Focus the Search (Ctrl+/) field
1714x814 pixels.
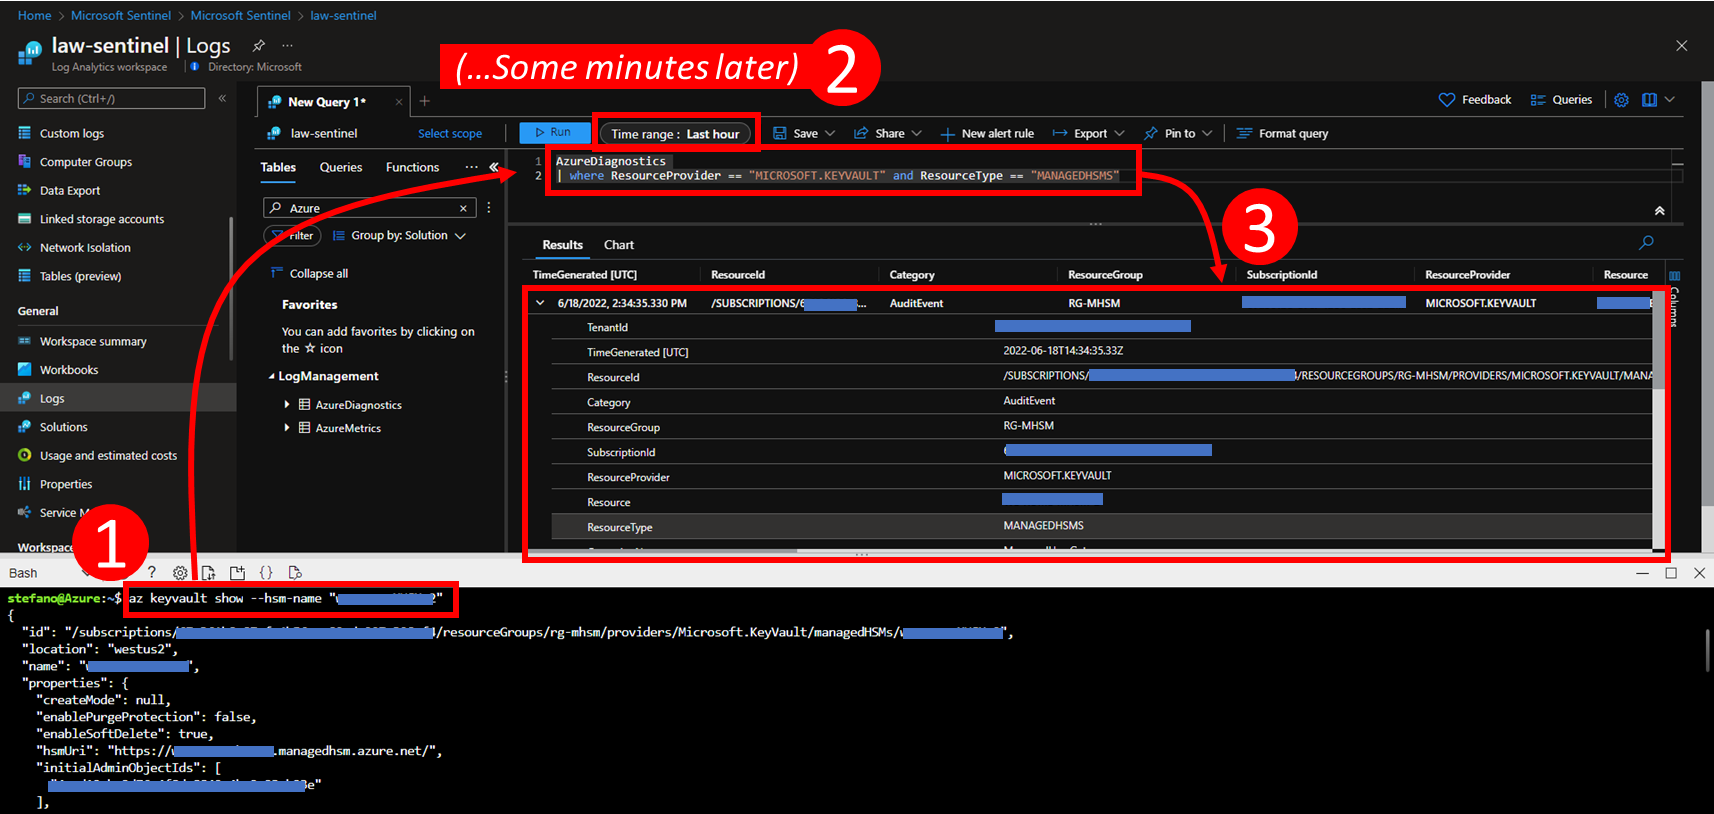(111, 98)
